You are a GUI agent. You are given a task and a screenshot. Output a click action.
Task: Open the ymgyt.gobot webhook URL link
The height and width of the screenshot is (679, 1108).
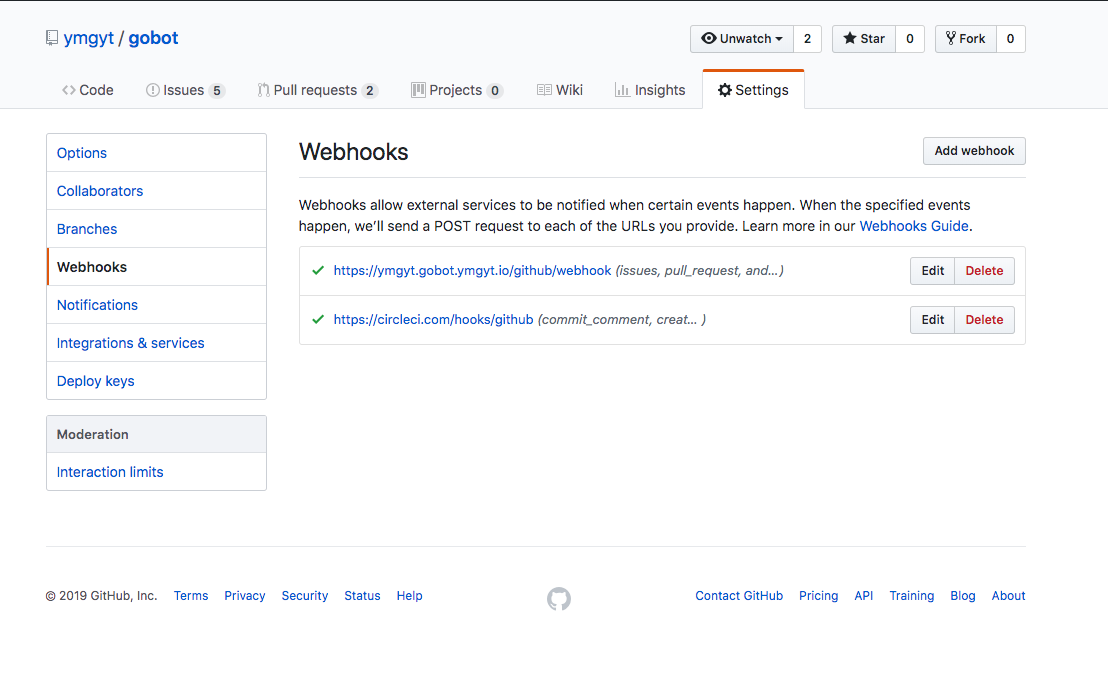[x=472, y=271]
